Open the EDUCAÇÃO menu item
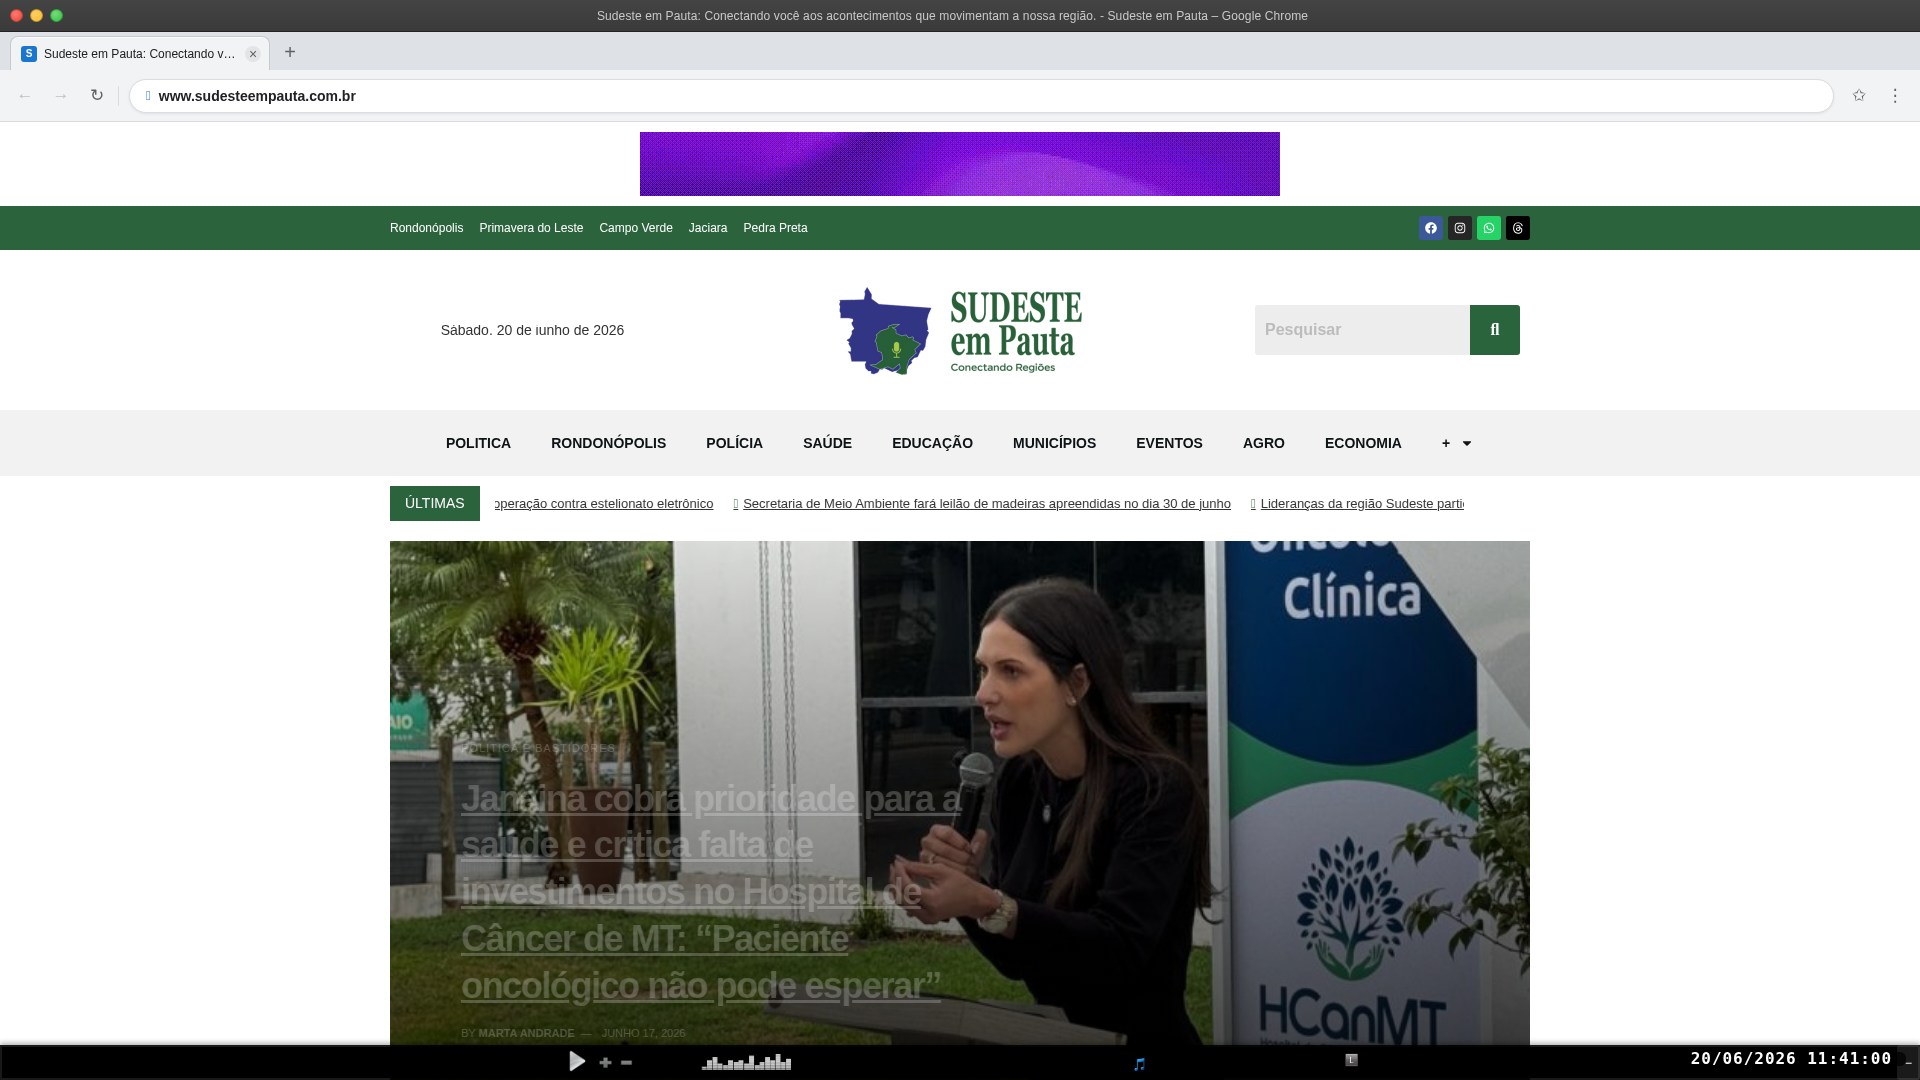The image size is (1920, 1080). pyautogui.click(x=932, y=443)
